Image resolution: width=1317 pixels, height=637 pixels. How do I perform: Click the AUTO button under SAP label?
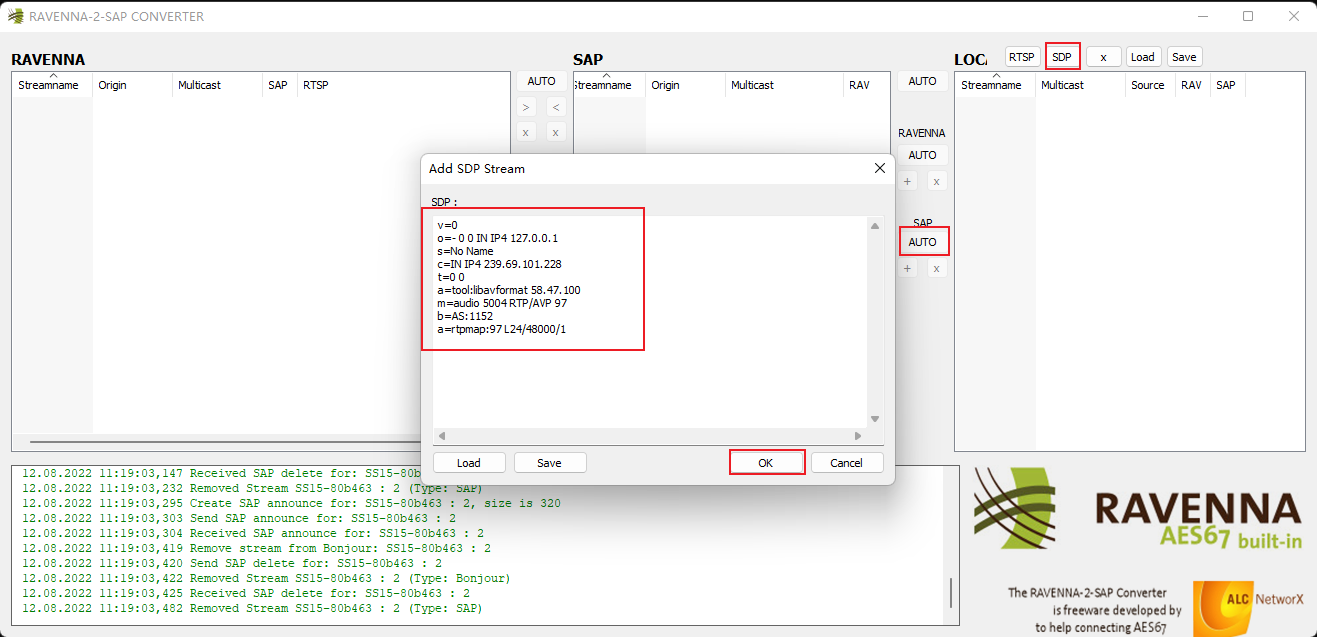point(922,242)
